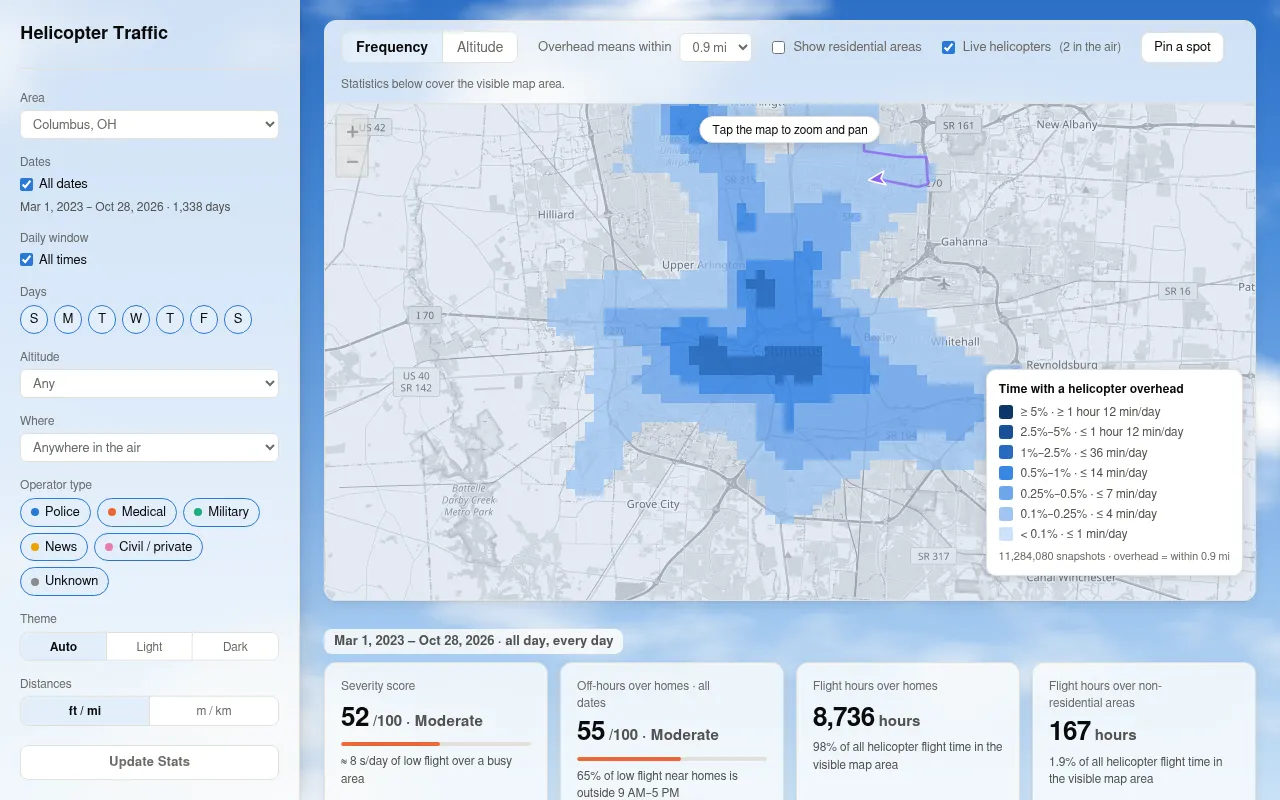
Task: Click the ≥ 5% legend color swatch
Action: (x=1006, y=412)
